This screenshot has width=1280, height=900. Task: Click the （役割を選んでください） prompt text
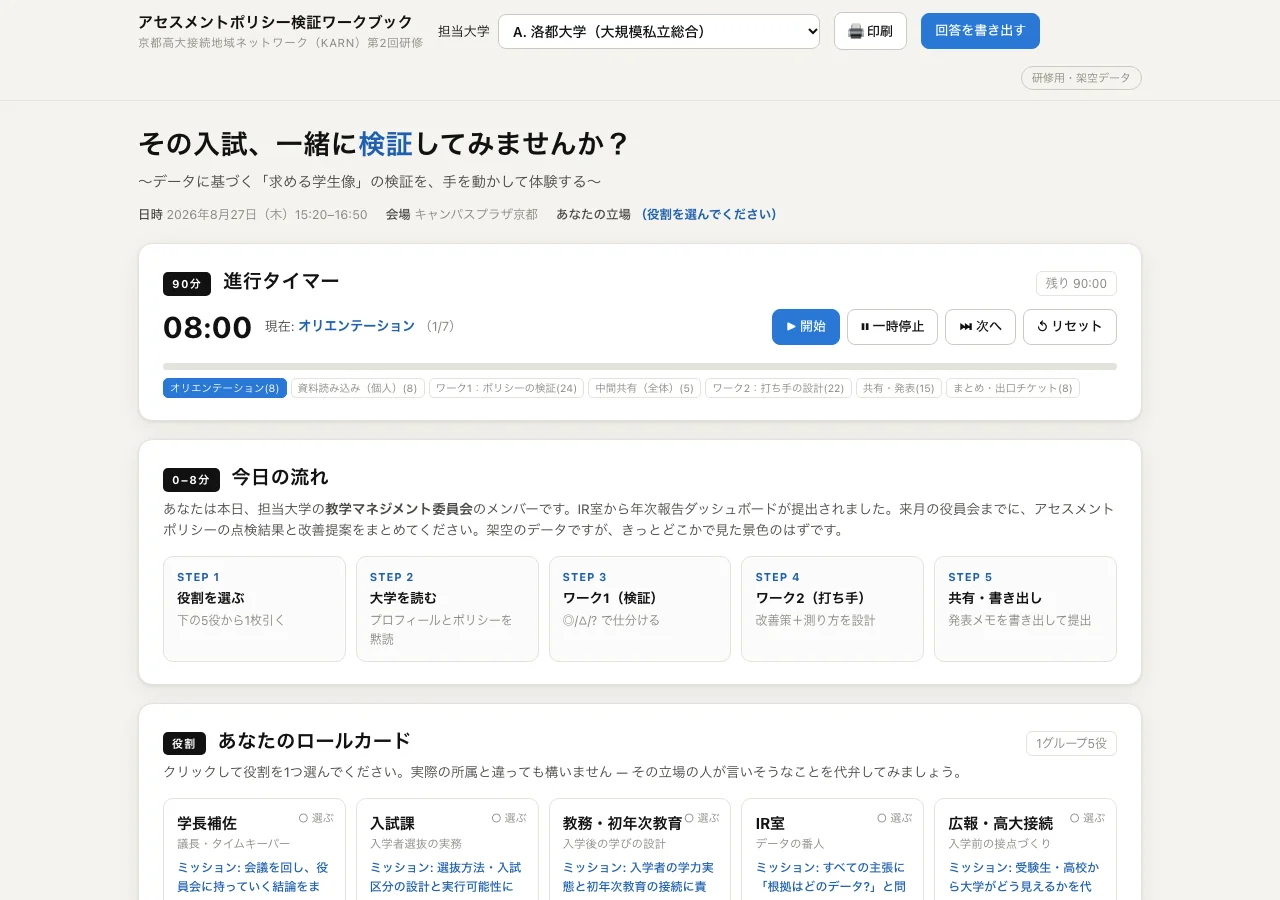pyautogui.click(x=709, y=214)
